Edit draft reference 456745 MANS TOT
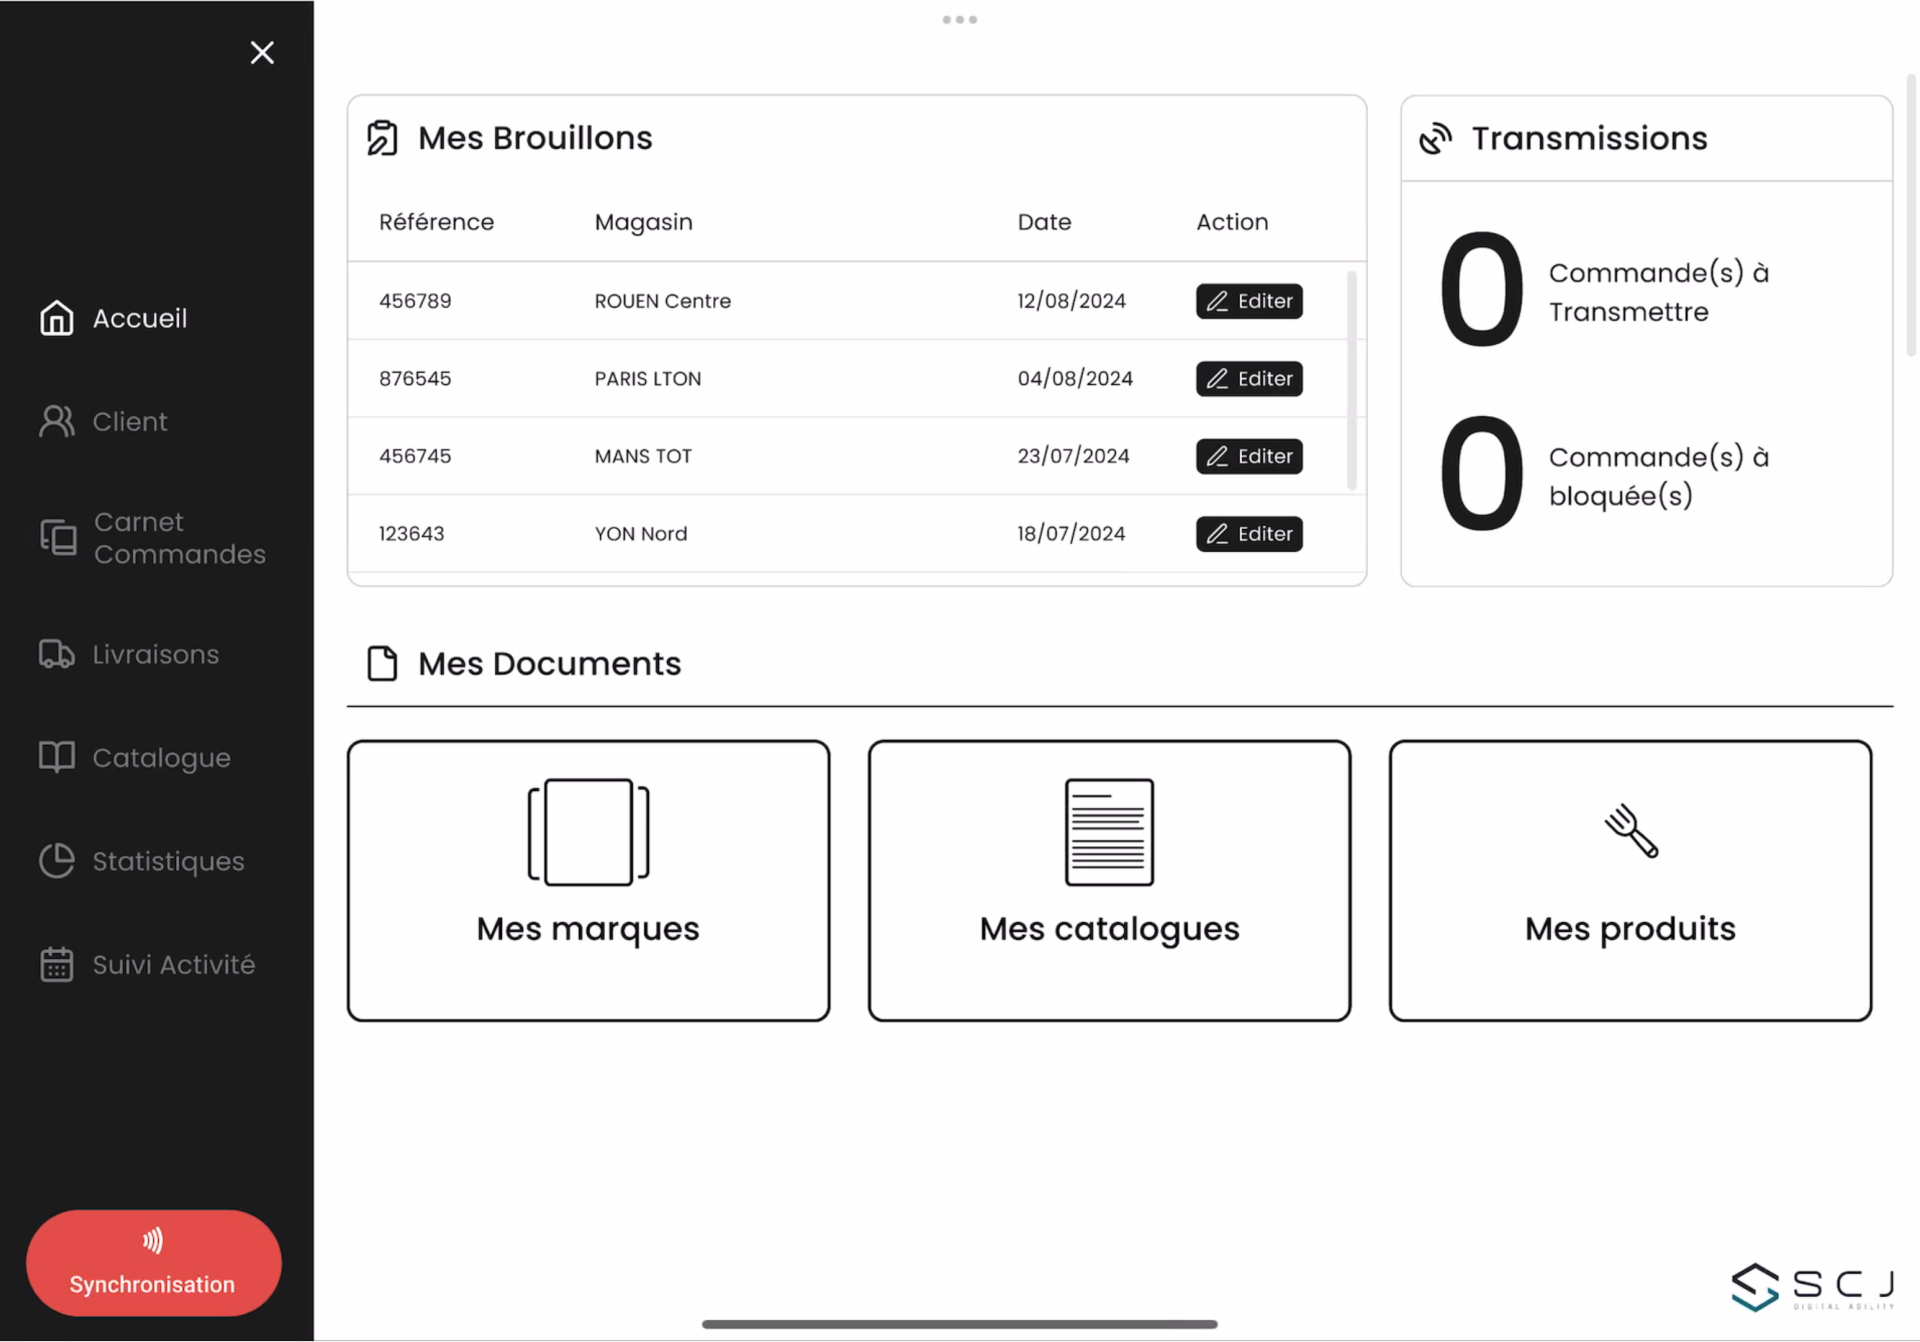The height and width of the screenshot is (1342, 1920). click(1249, 455)
